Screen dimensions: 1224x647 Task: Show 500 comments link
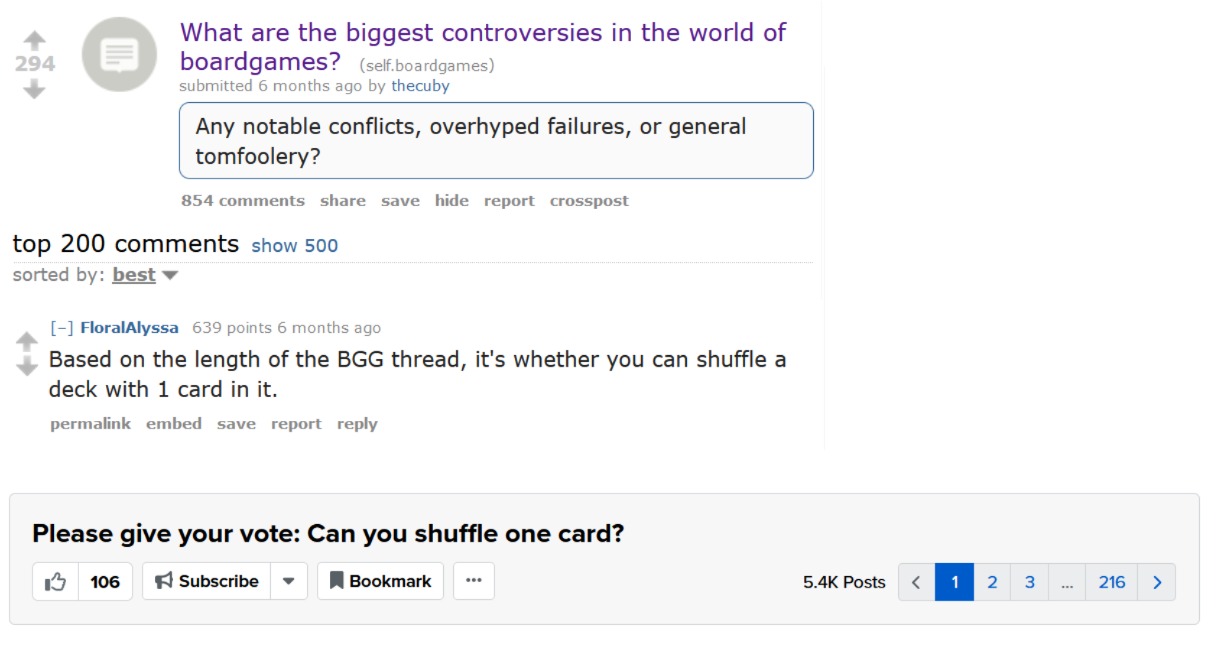[295, 246]
